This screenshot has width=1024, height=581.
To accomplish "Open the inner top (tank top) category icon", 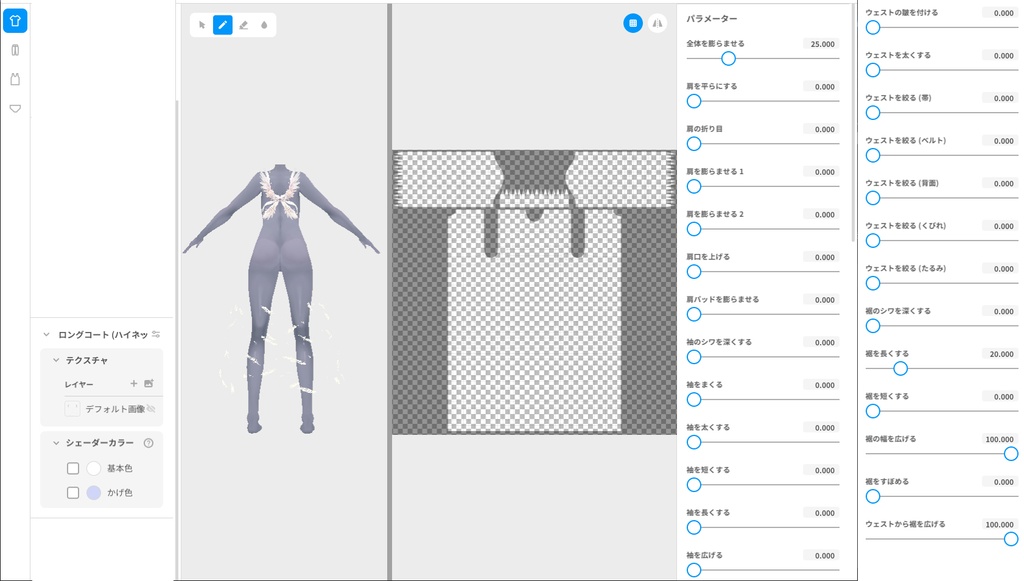I will coord(15,79).
